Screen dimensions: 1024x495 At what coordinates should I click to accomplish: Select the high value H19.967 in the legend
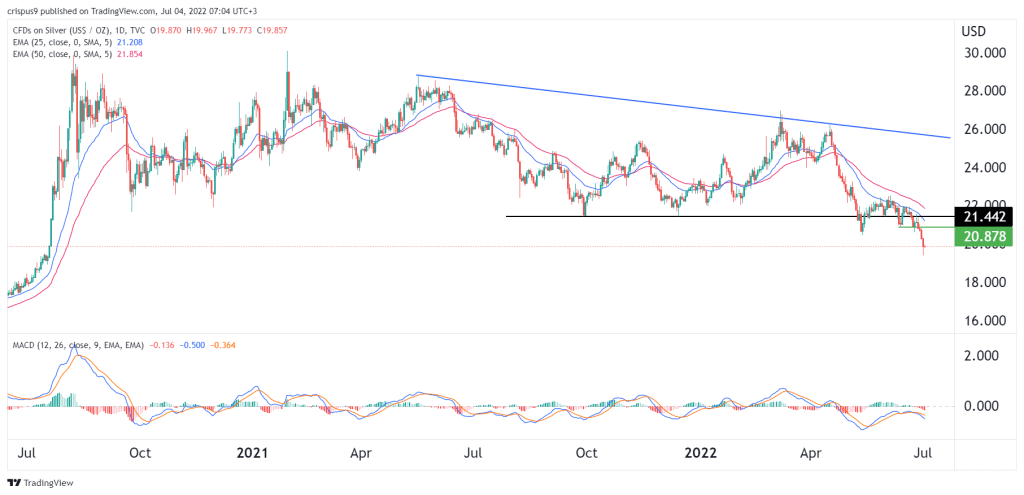(201, 30)
